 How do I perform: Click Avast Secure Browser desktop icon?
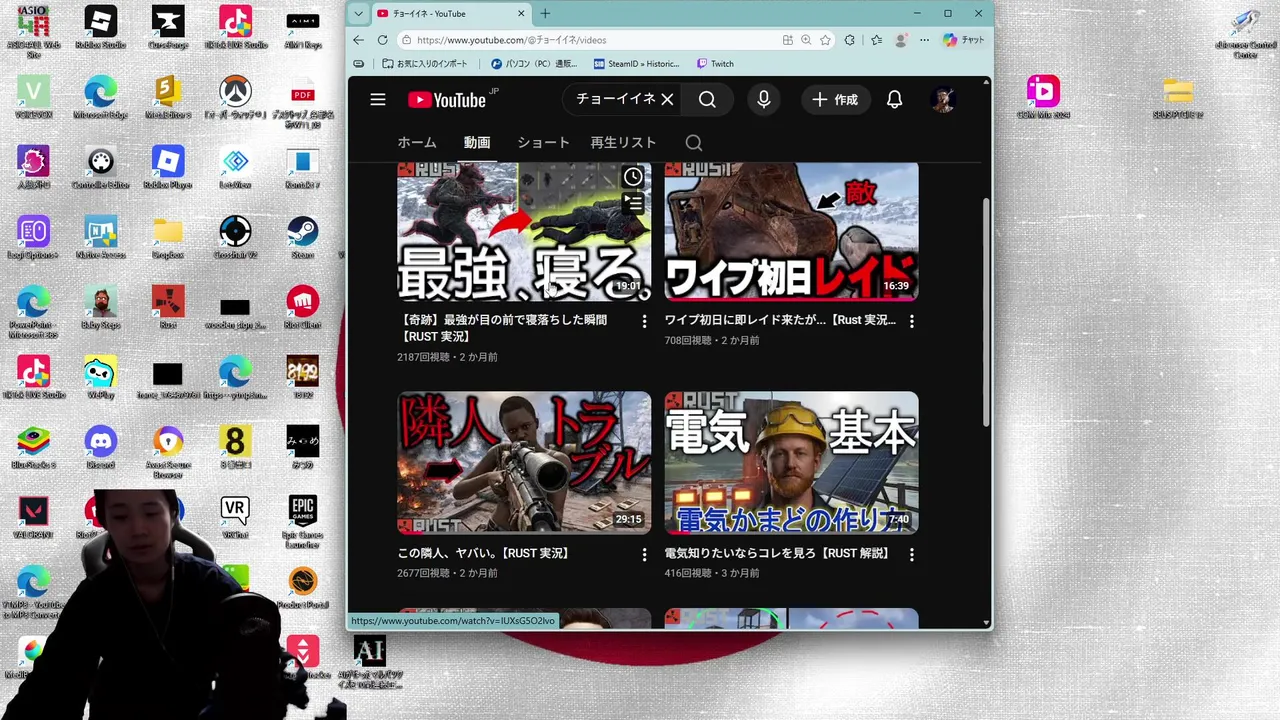[x=167, y=453]
